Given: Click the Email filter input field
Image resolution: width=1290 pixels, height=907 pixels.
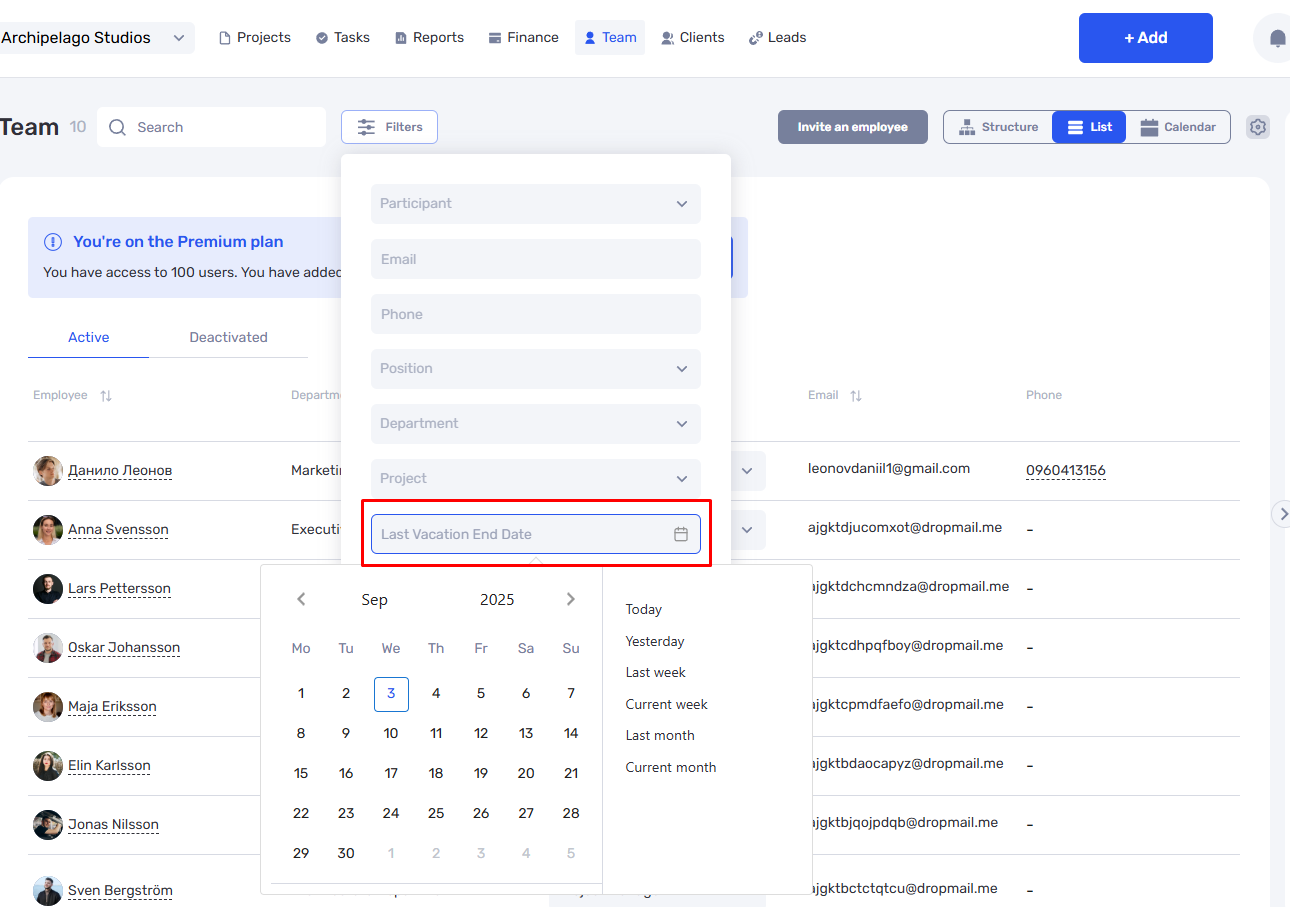Looking at the screenshot, I should 536,259.
